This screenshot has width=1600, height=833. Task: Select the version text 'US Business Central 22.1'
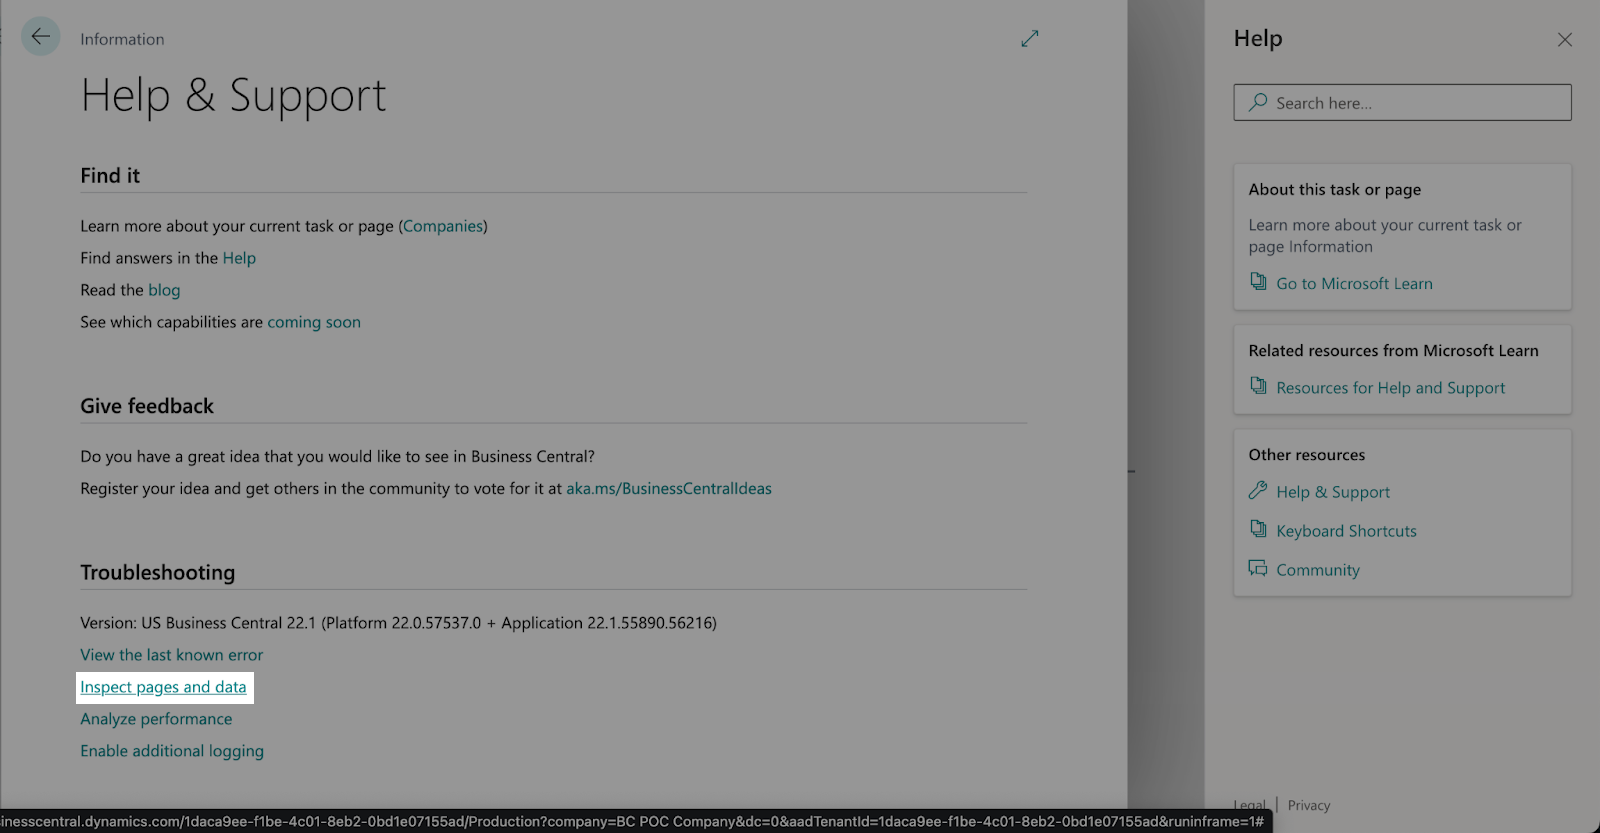(x=228, y=623)
